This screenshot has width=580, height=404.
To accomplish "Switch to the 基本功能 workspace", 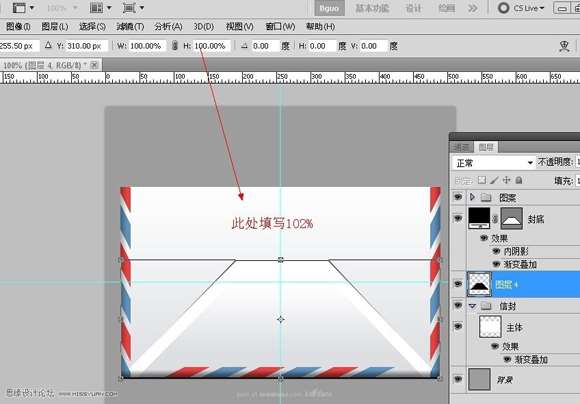I will pyautogui.click(x=372, y=8).
